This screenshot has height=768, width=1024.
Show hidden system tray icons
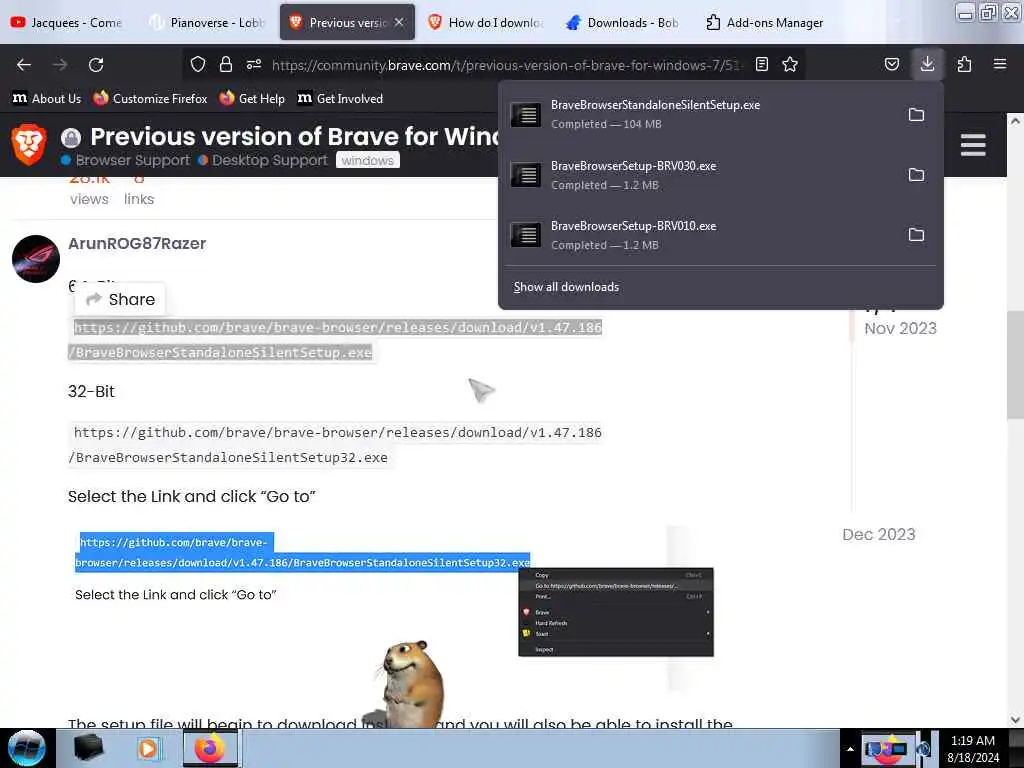click(x=850, y=749)
